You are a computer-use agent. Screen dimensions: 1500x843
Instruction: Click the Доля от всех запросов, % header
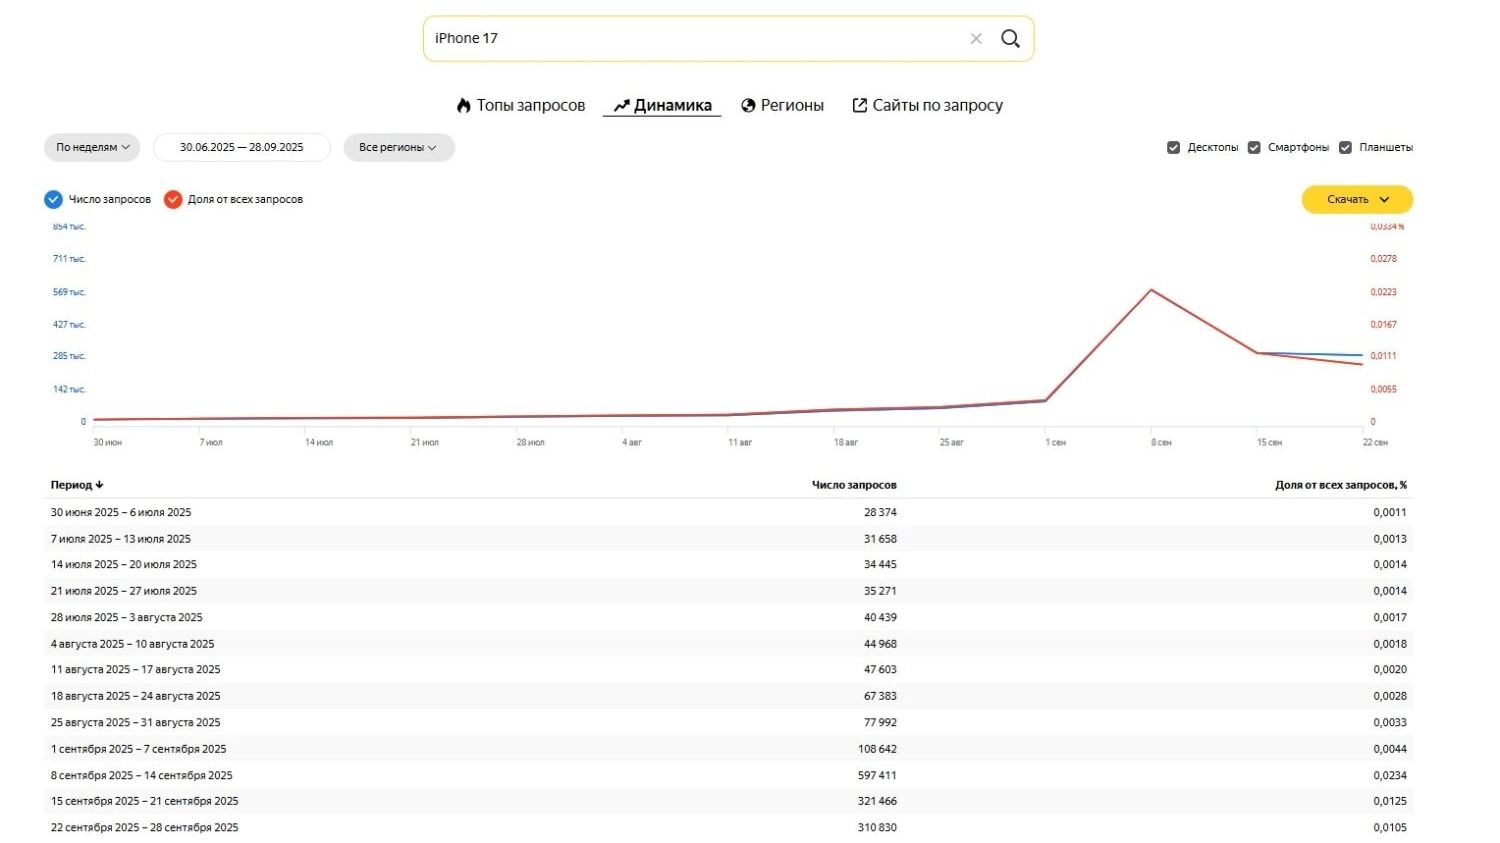point(1340,485)
